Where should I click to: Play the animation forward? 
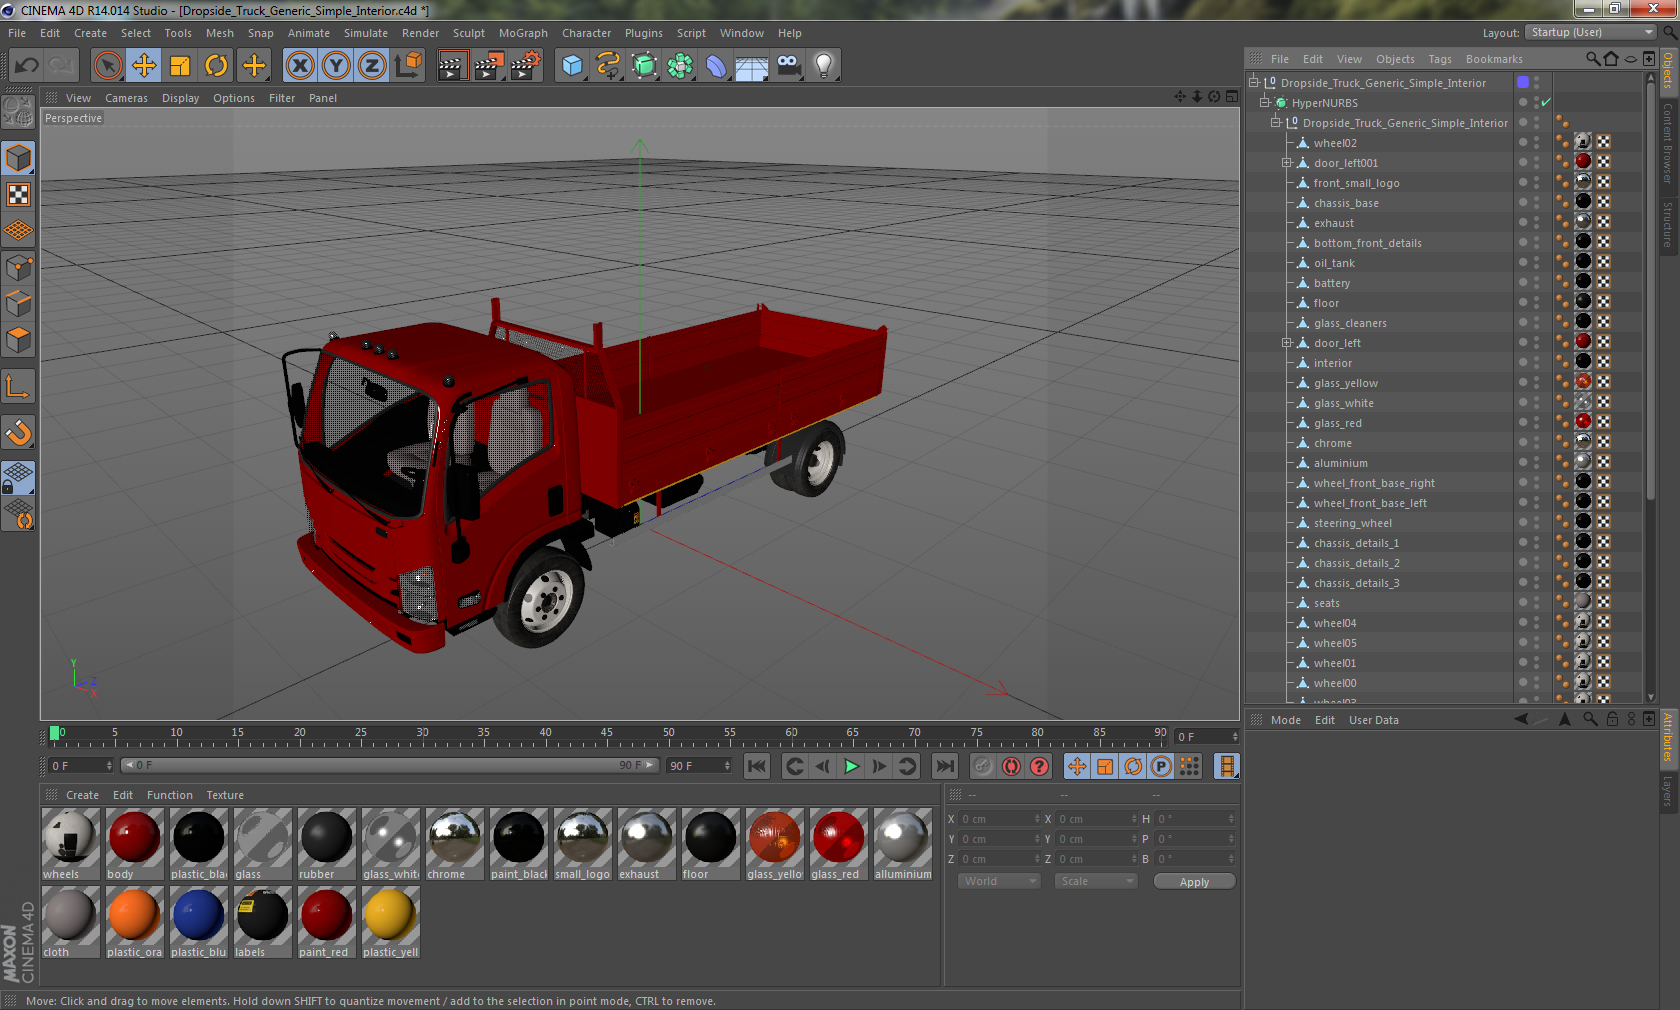tap(851, 766)
